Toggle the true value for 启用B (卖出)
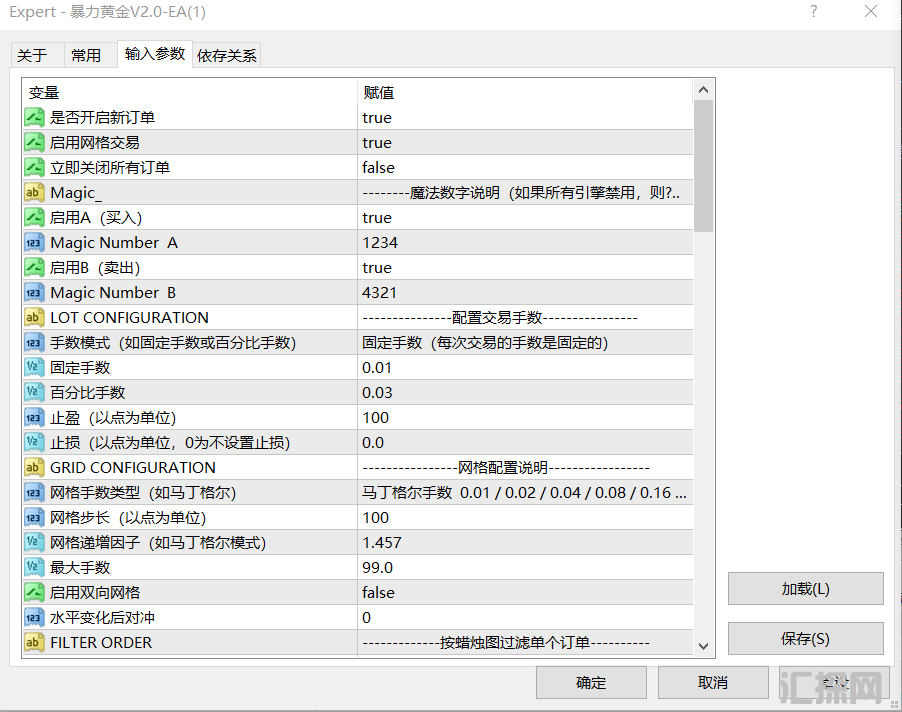 (x=525, y=267)
